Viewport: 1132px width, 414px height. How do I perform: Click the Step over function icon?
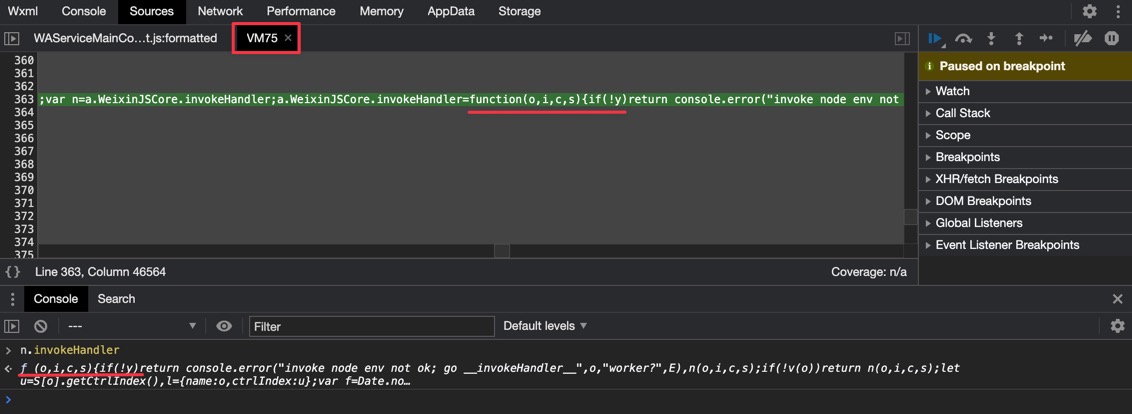tap(963, 38)
